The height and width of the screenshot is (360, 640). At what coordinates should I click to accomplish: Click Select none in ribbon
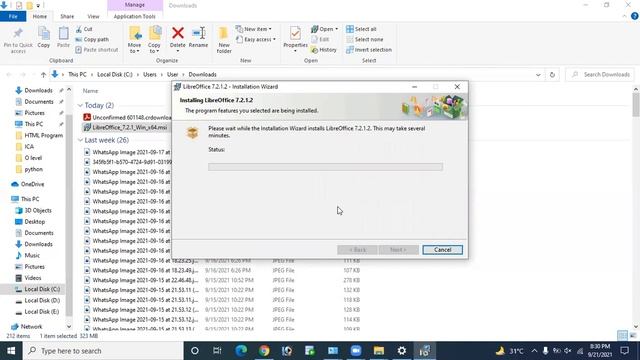pyautogui.click(x=364, y=40)
